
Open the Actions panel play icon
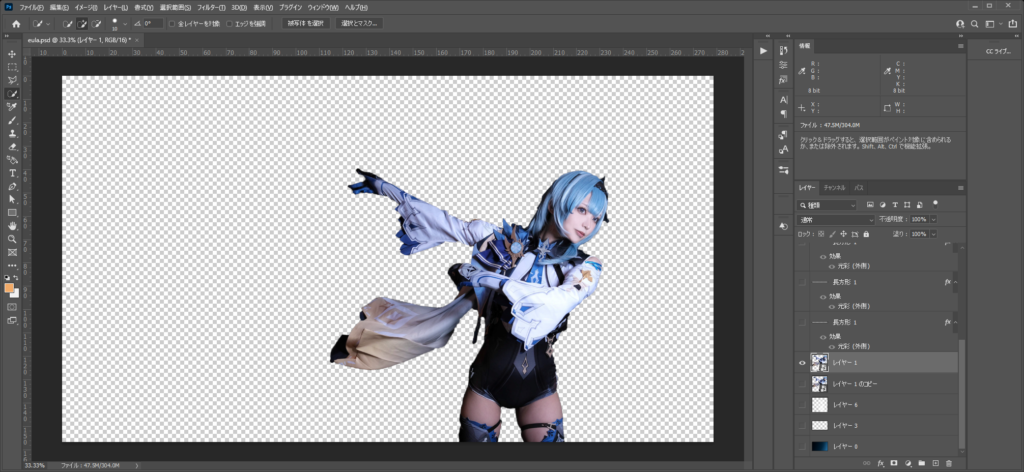763,50
